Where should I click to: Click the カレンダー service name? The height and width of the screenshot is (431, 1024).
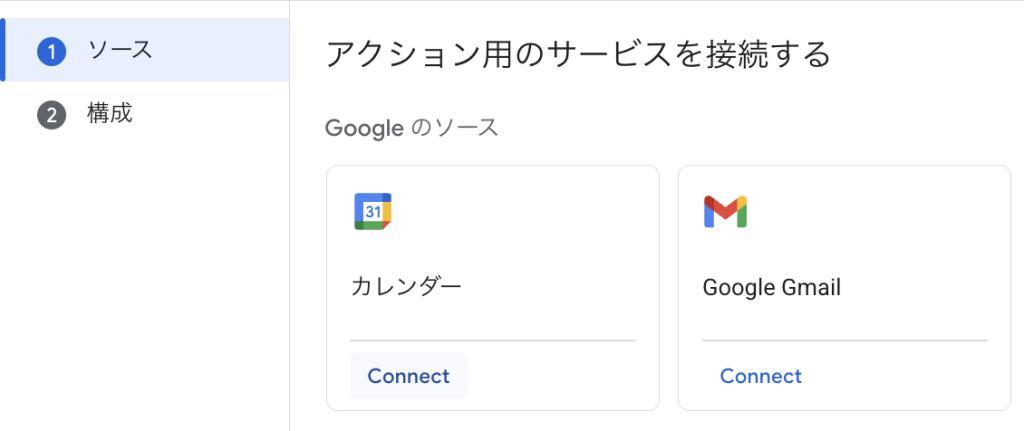(406, 288)
